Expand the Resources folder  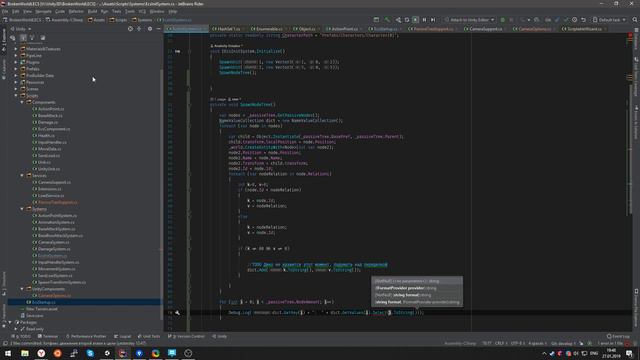pyautogui.click(x=16, y=82)
